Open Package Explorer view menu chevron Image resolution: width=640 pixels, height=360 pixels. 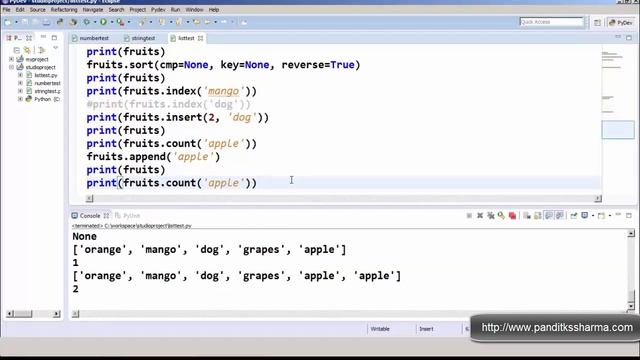coord(56,48)
